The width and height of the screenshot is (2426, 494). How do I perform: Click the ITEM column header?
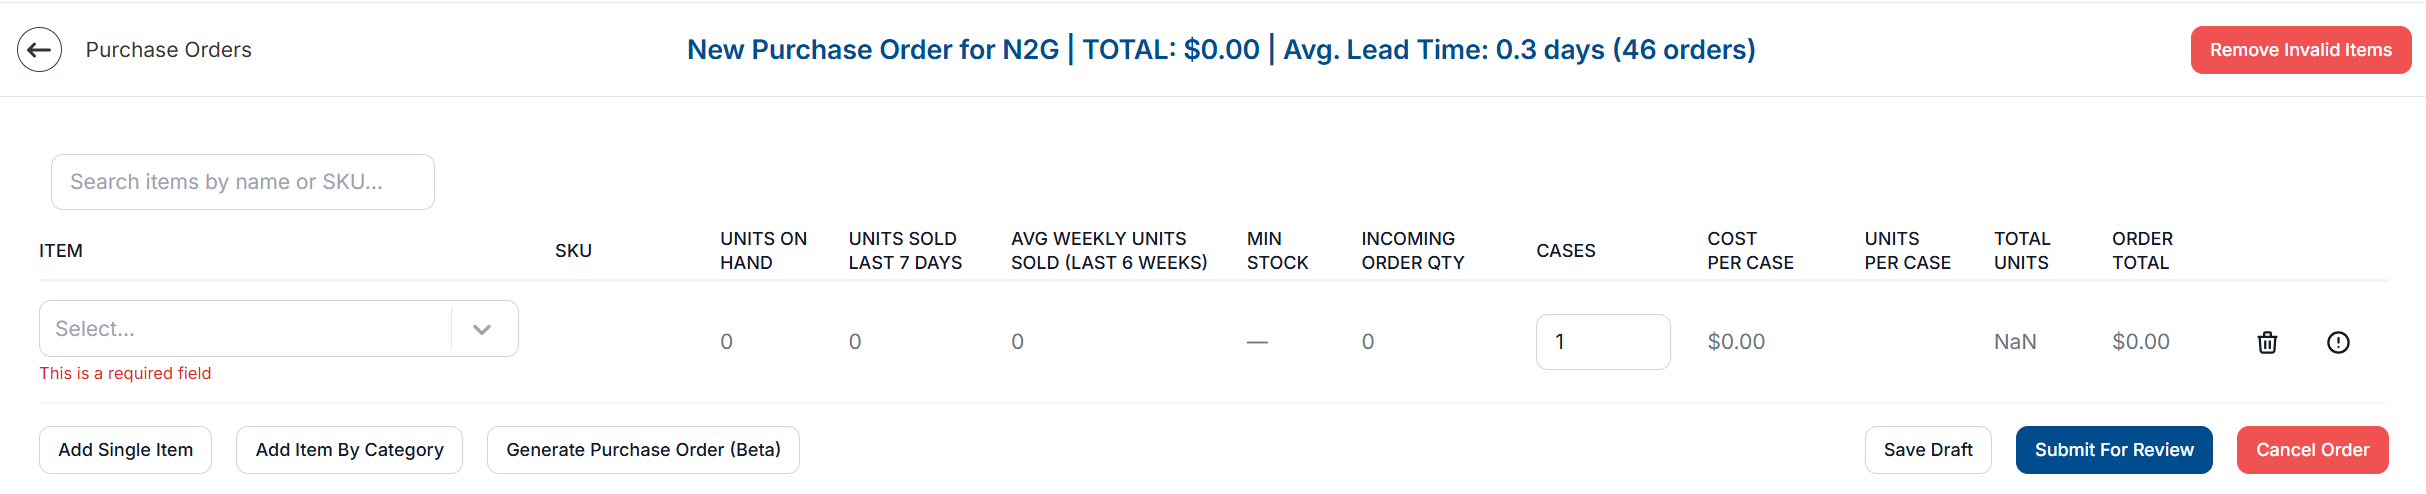[61, 251]
